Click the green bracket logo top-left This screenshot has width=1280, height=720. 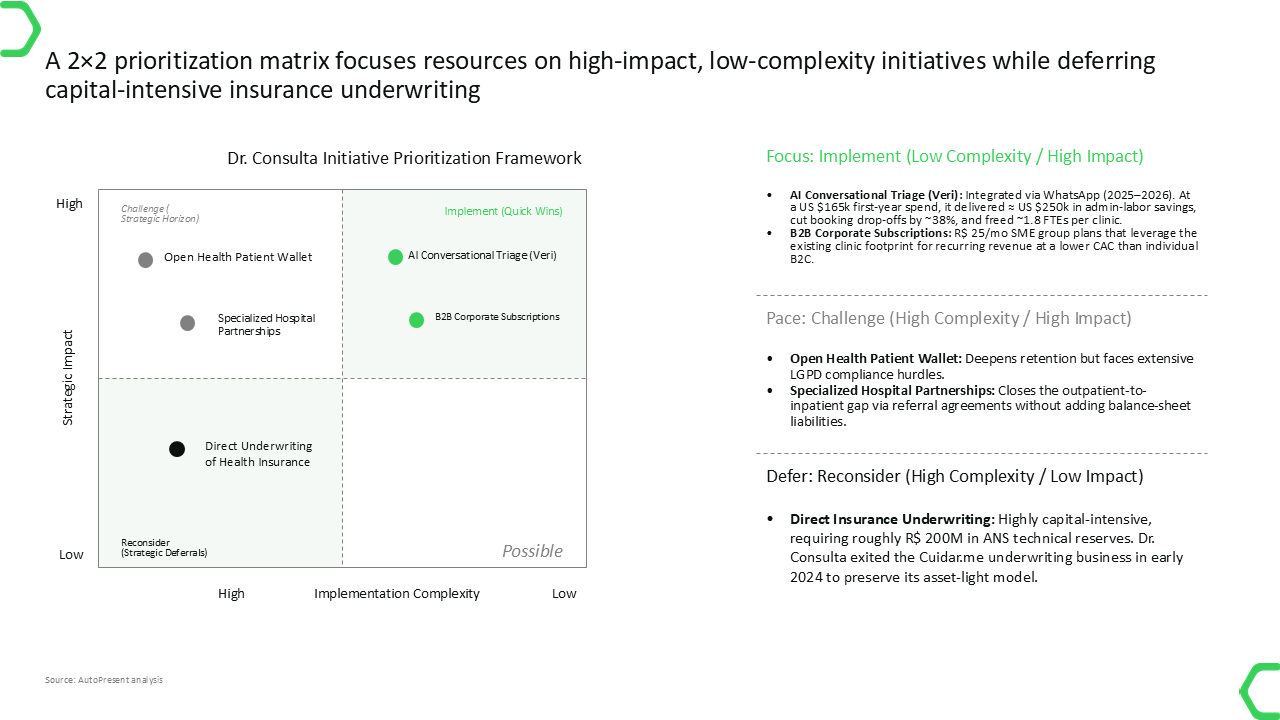tap(20, 28)
